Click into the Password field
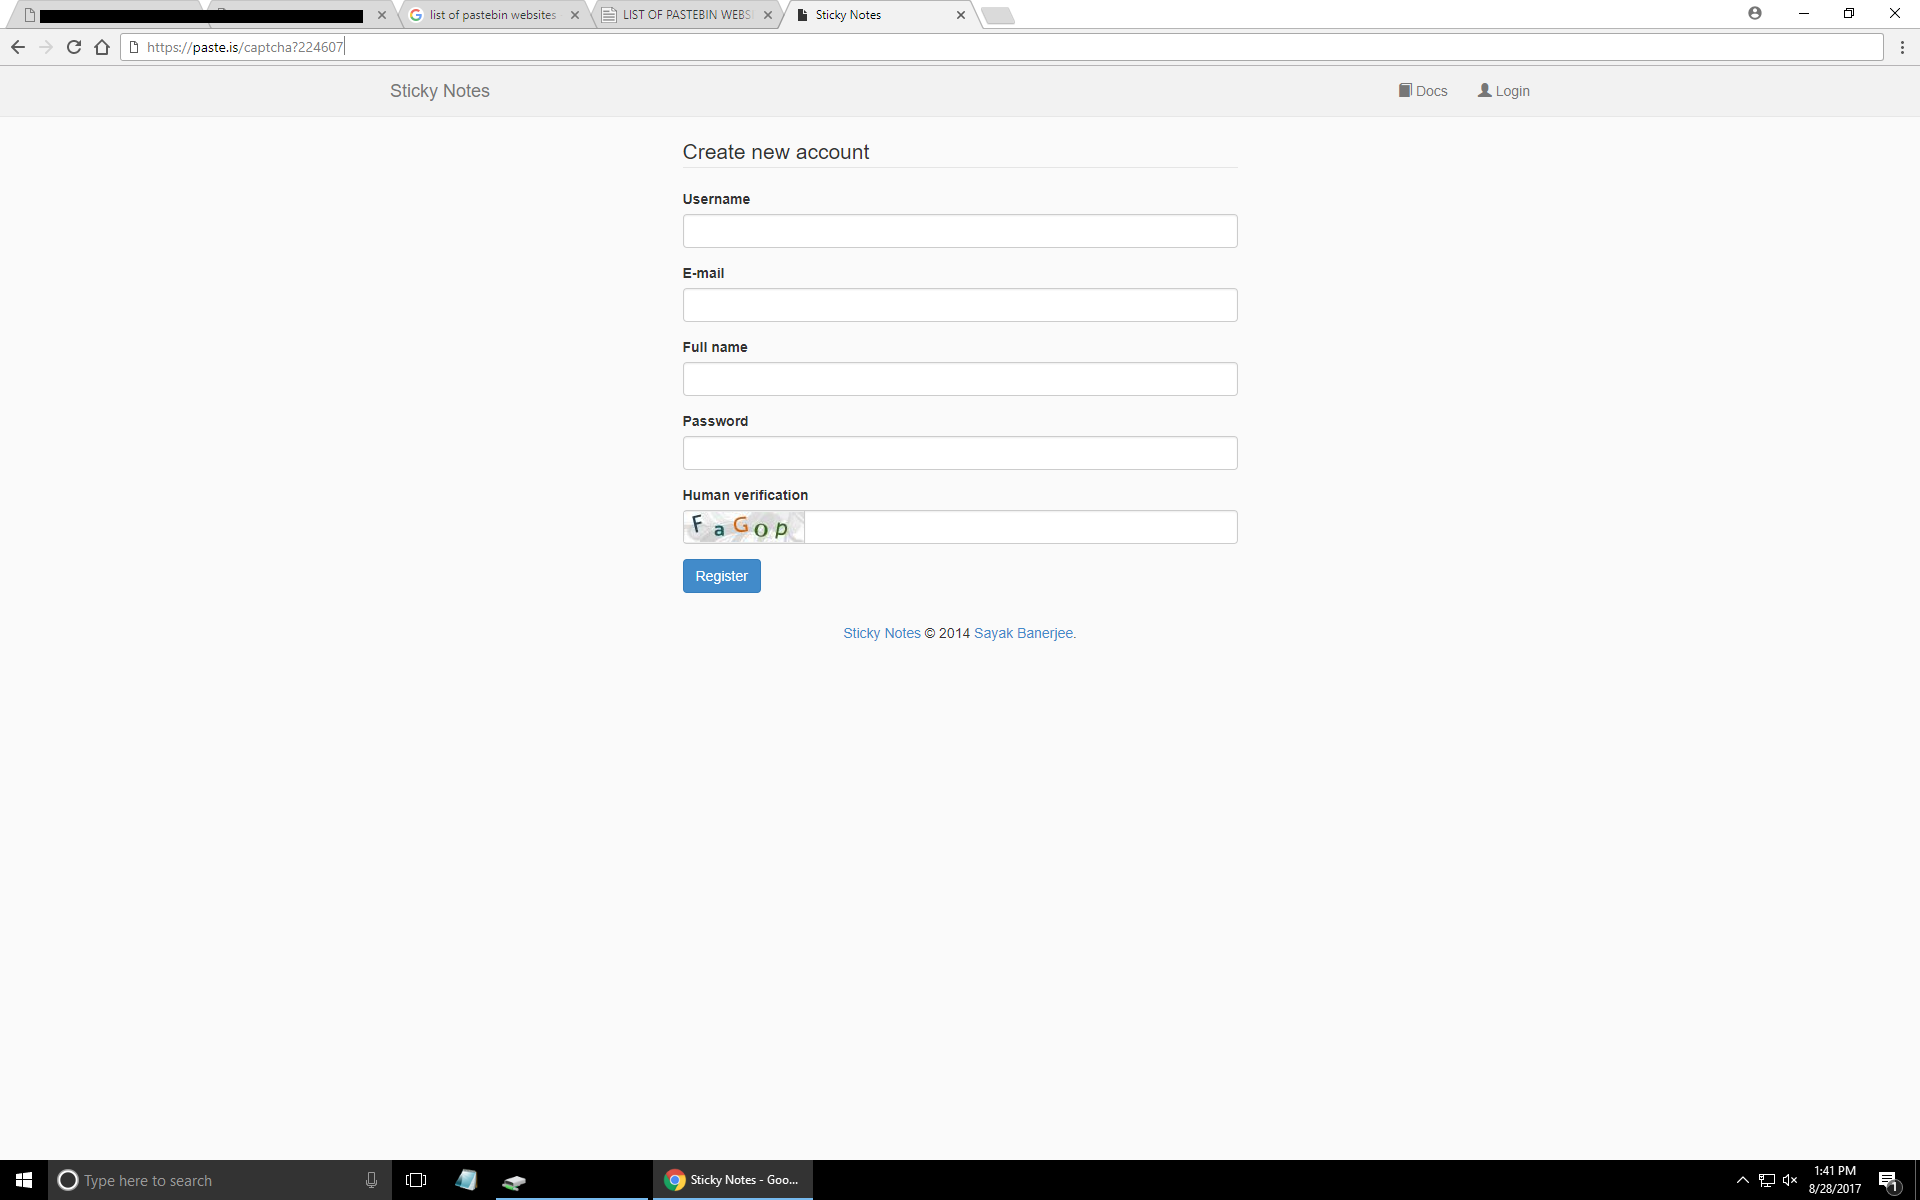This screenshot has width=1920, height=1200. 959,453
